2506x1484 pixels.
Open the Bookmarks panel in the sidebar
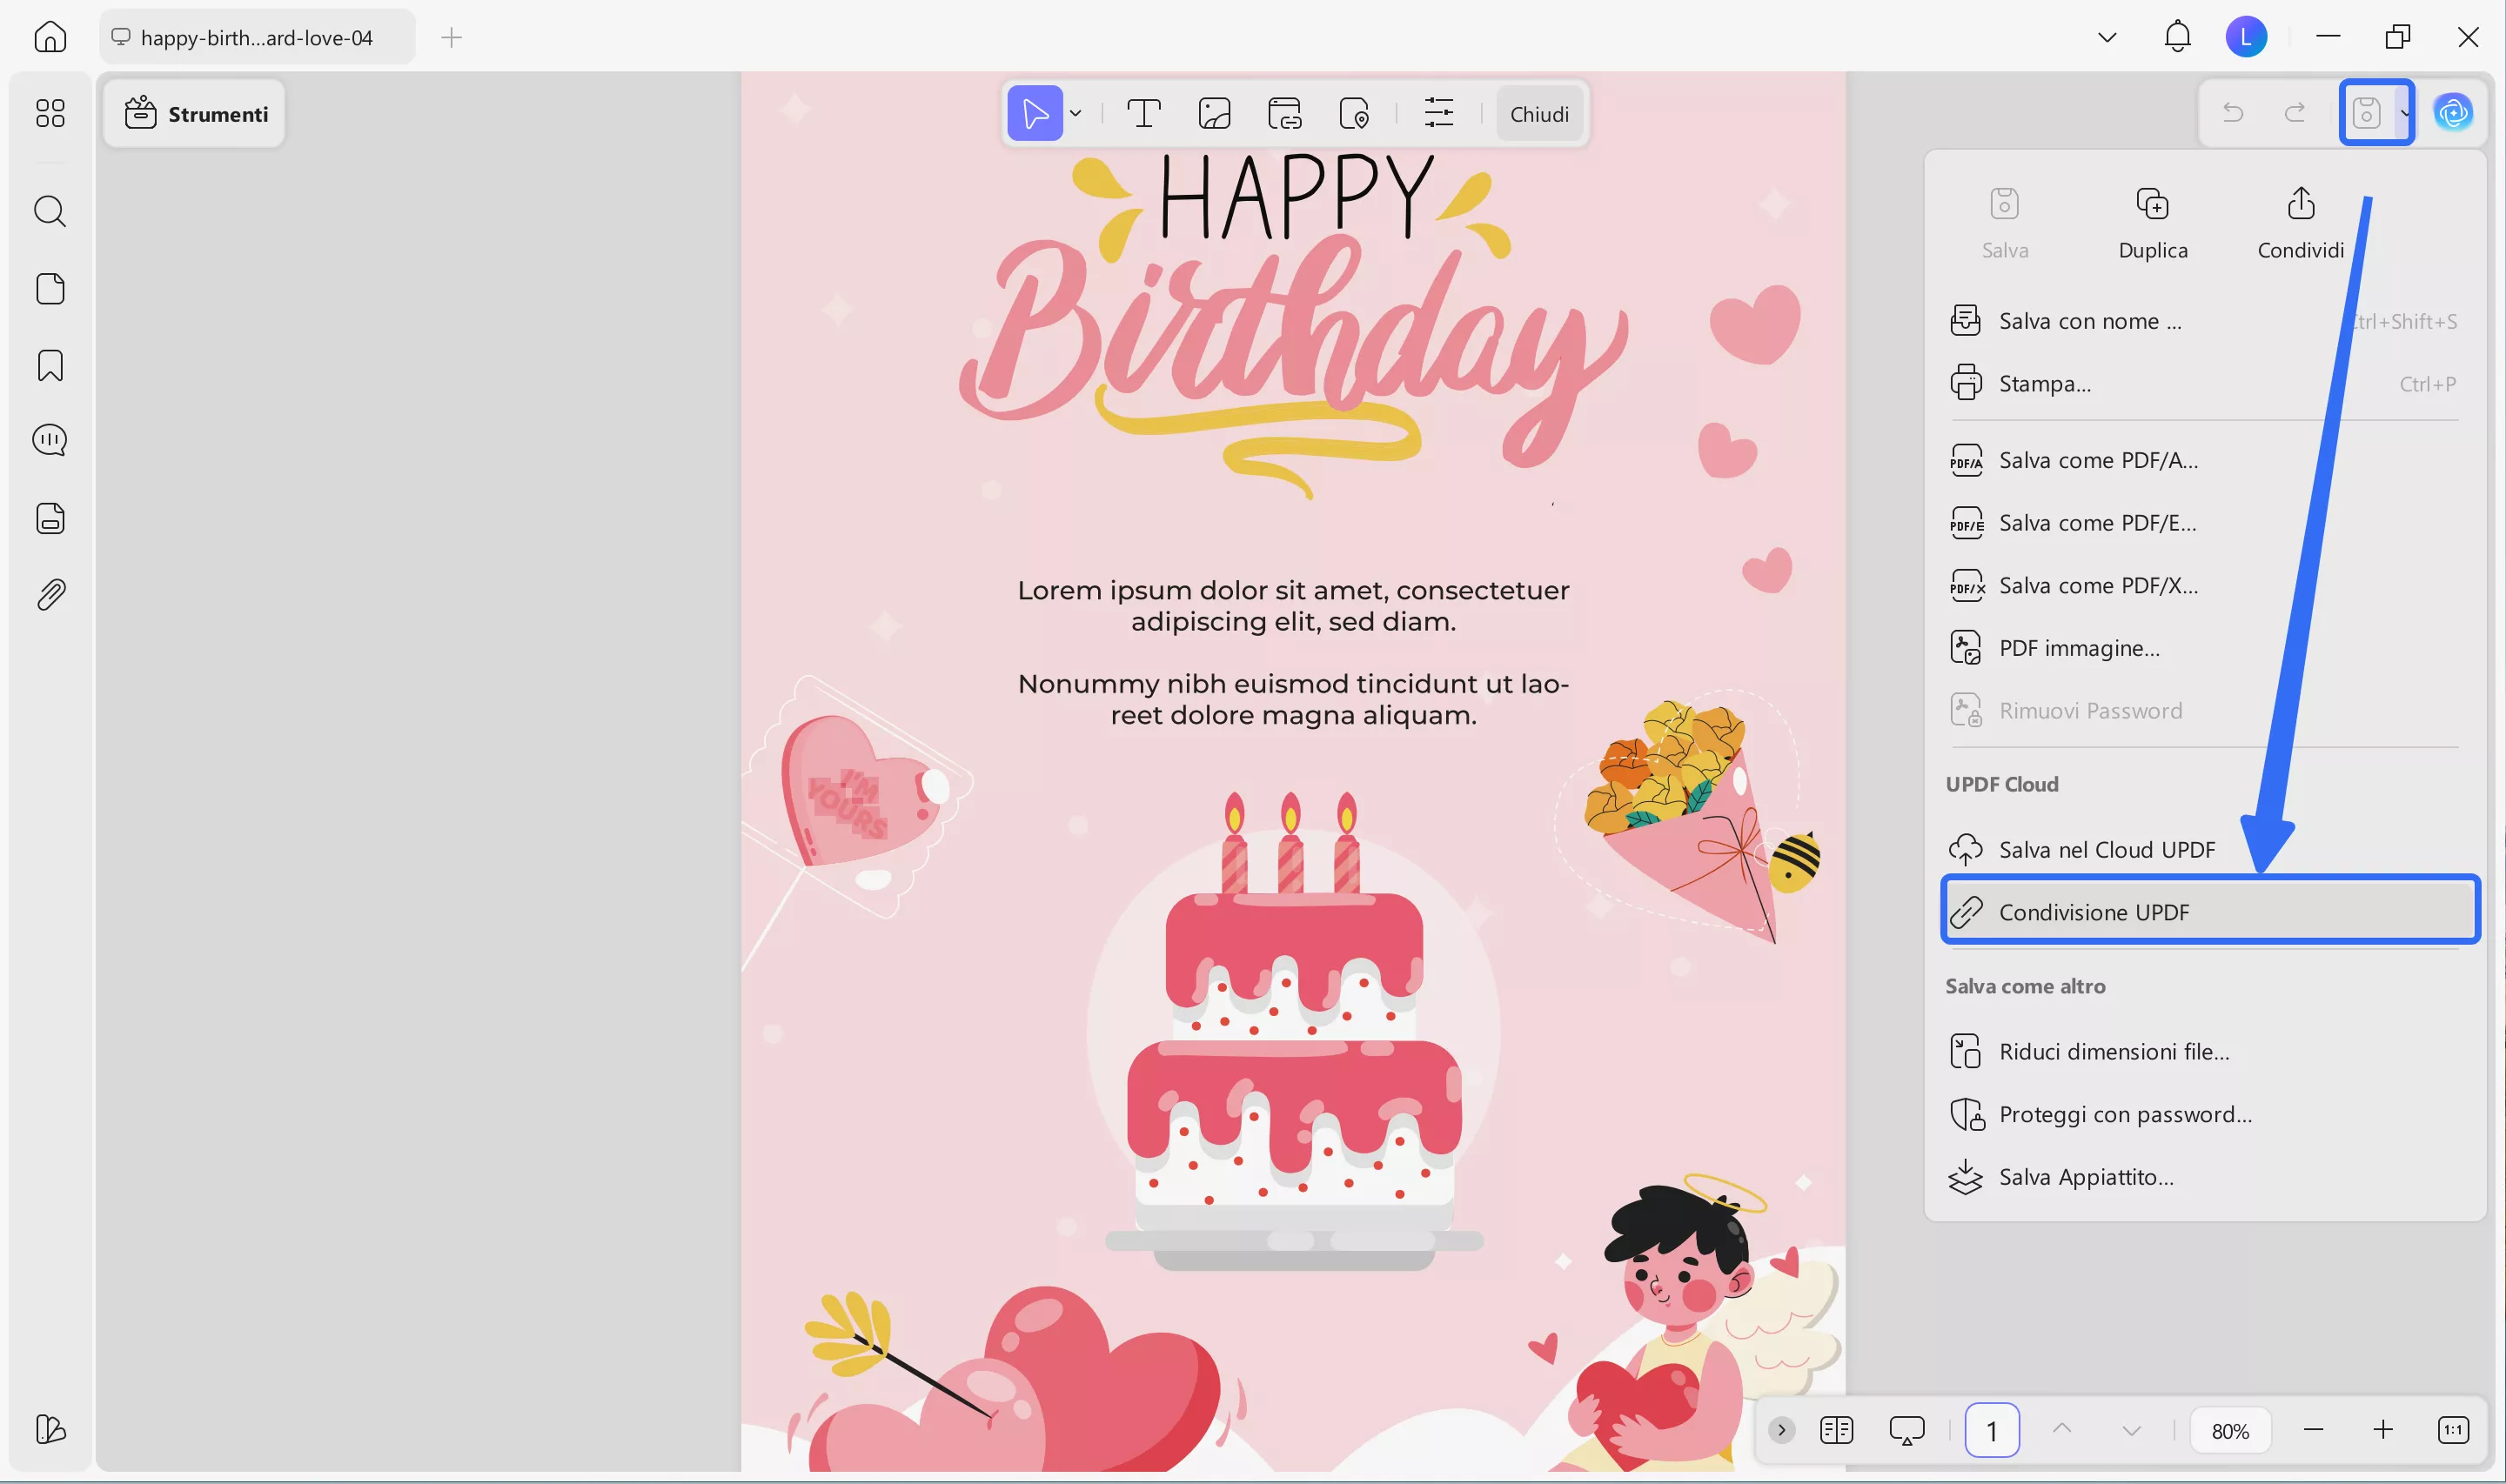50,366
